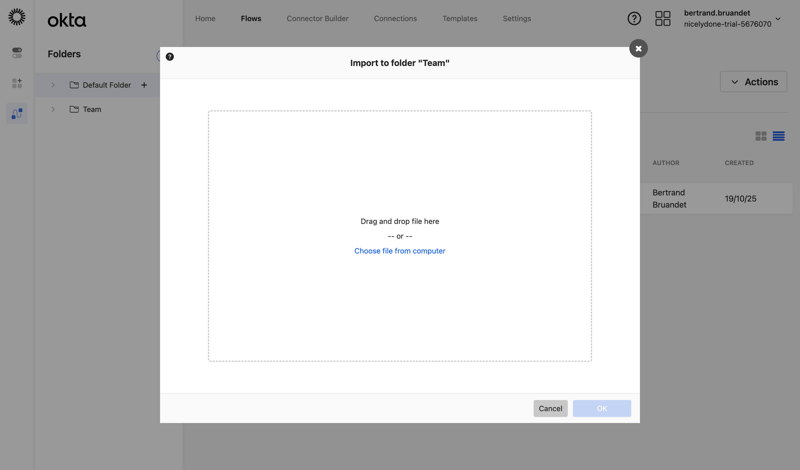Screen dimensions: 800x470
Task: Click the 19/10/25 created date cell
Action: coord(741,199)
